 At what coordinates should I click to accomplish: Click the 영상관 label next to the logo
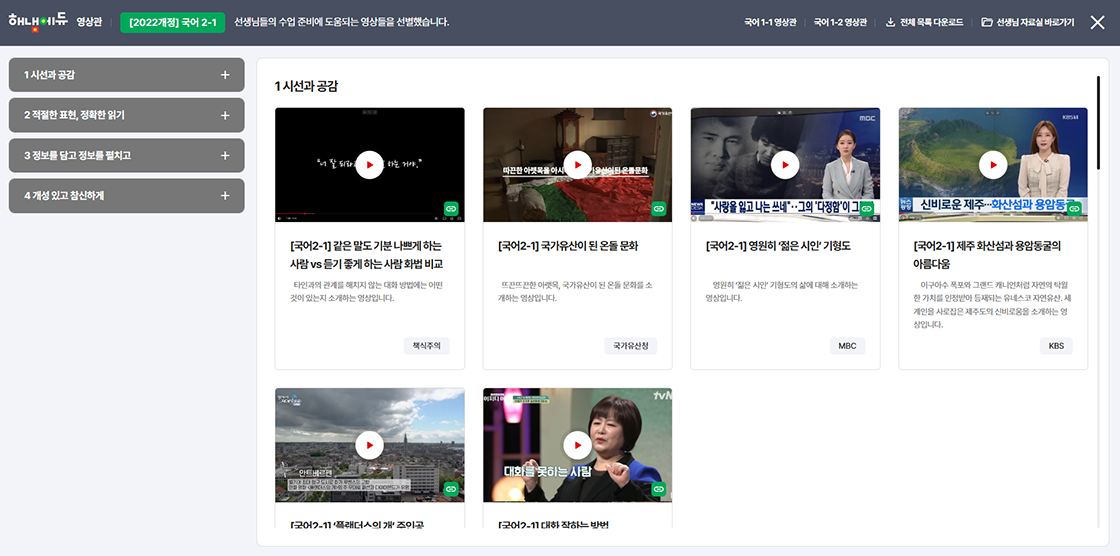(89, 22)
